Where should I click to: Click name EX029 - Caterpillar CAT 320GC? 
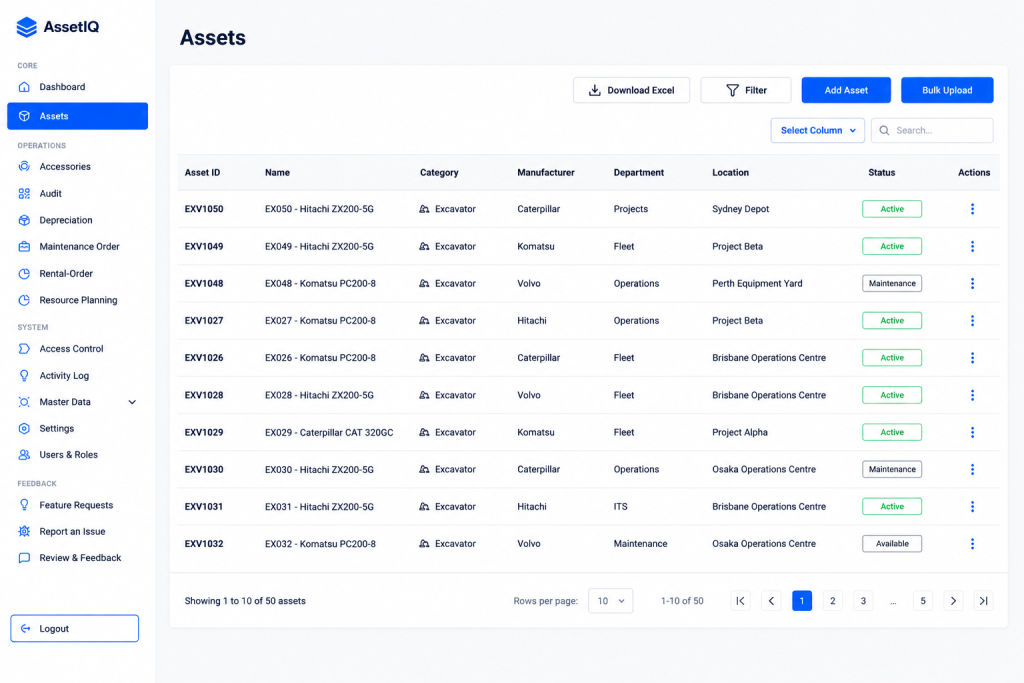tap(329, 432)
